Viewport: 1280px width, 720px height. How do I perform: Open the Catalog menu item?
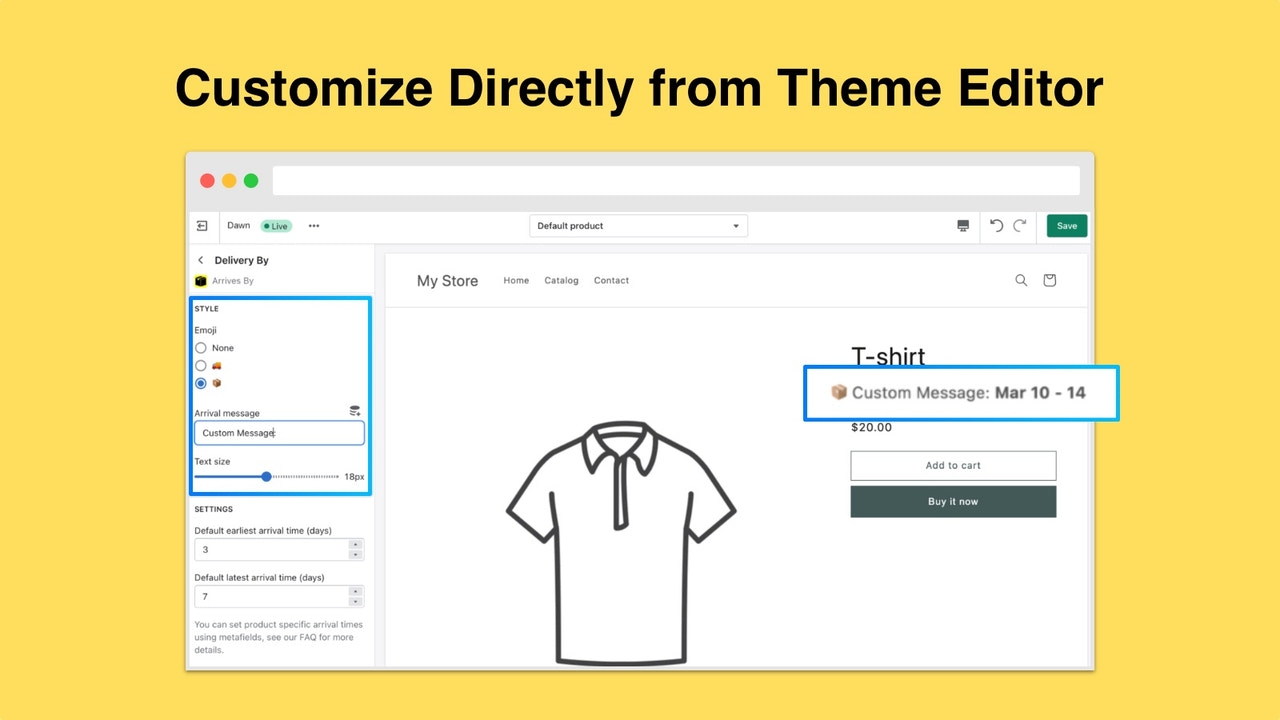click(561, 281)
